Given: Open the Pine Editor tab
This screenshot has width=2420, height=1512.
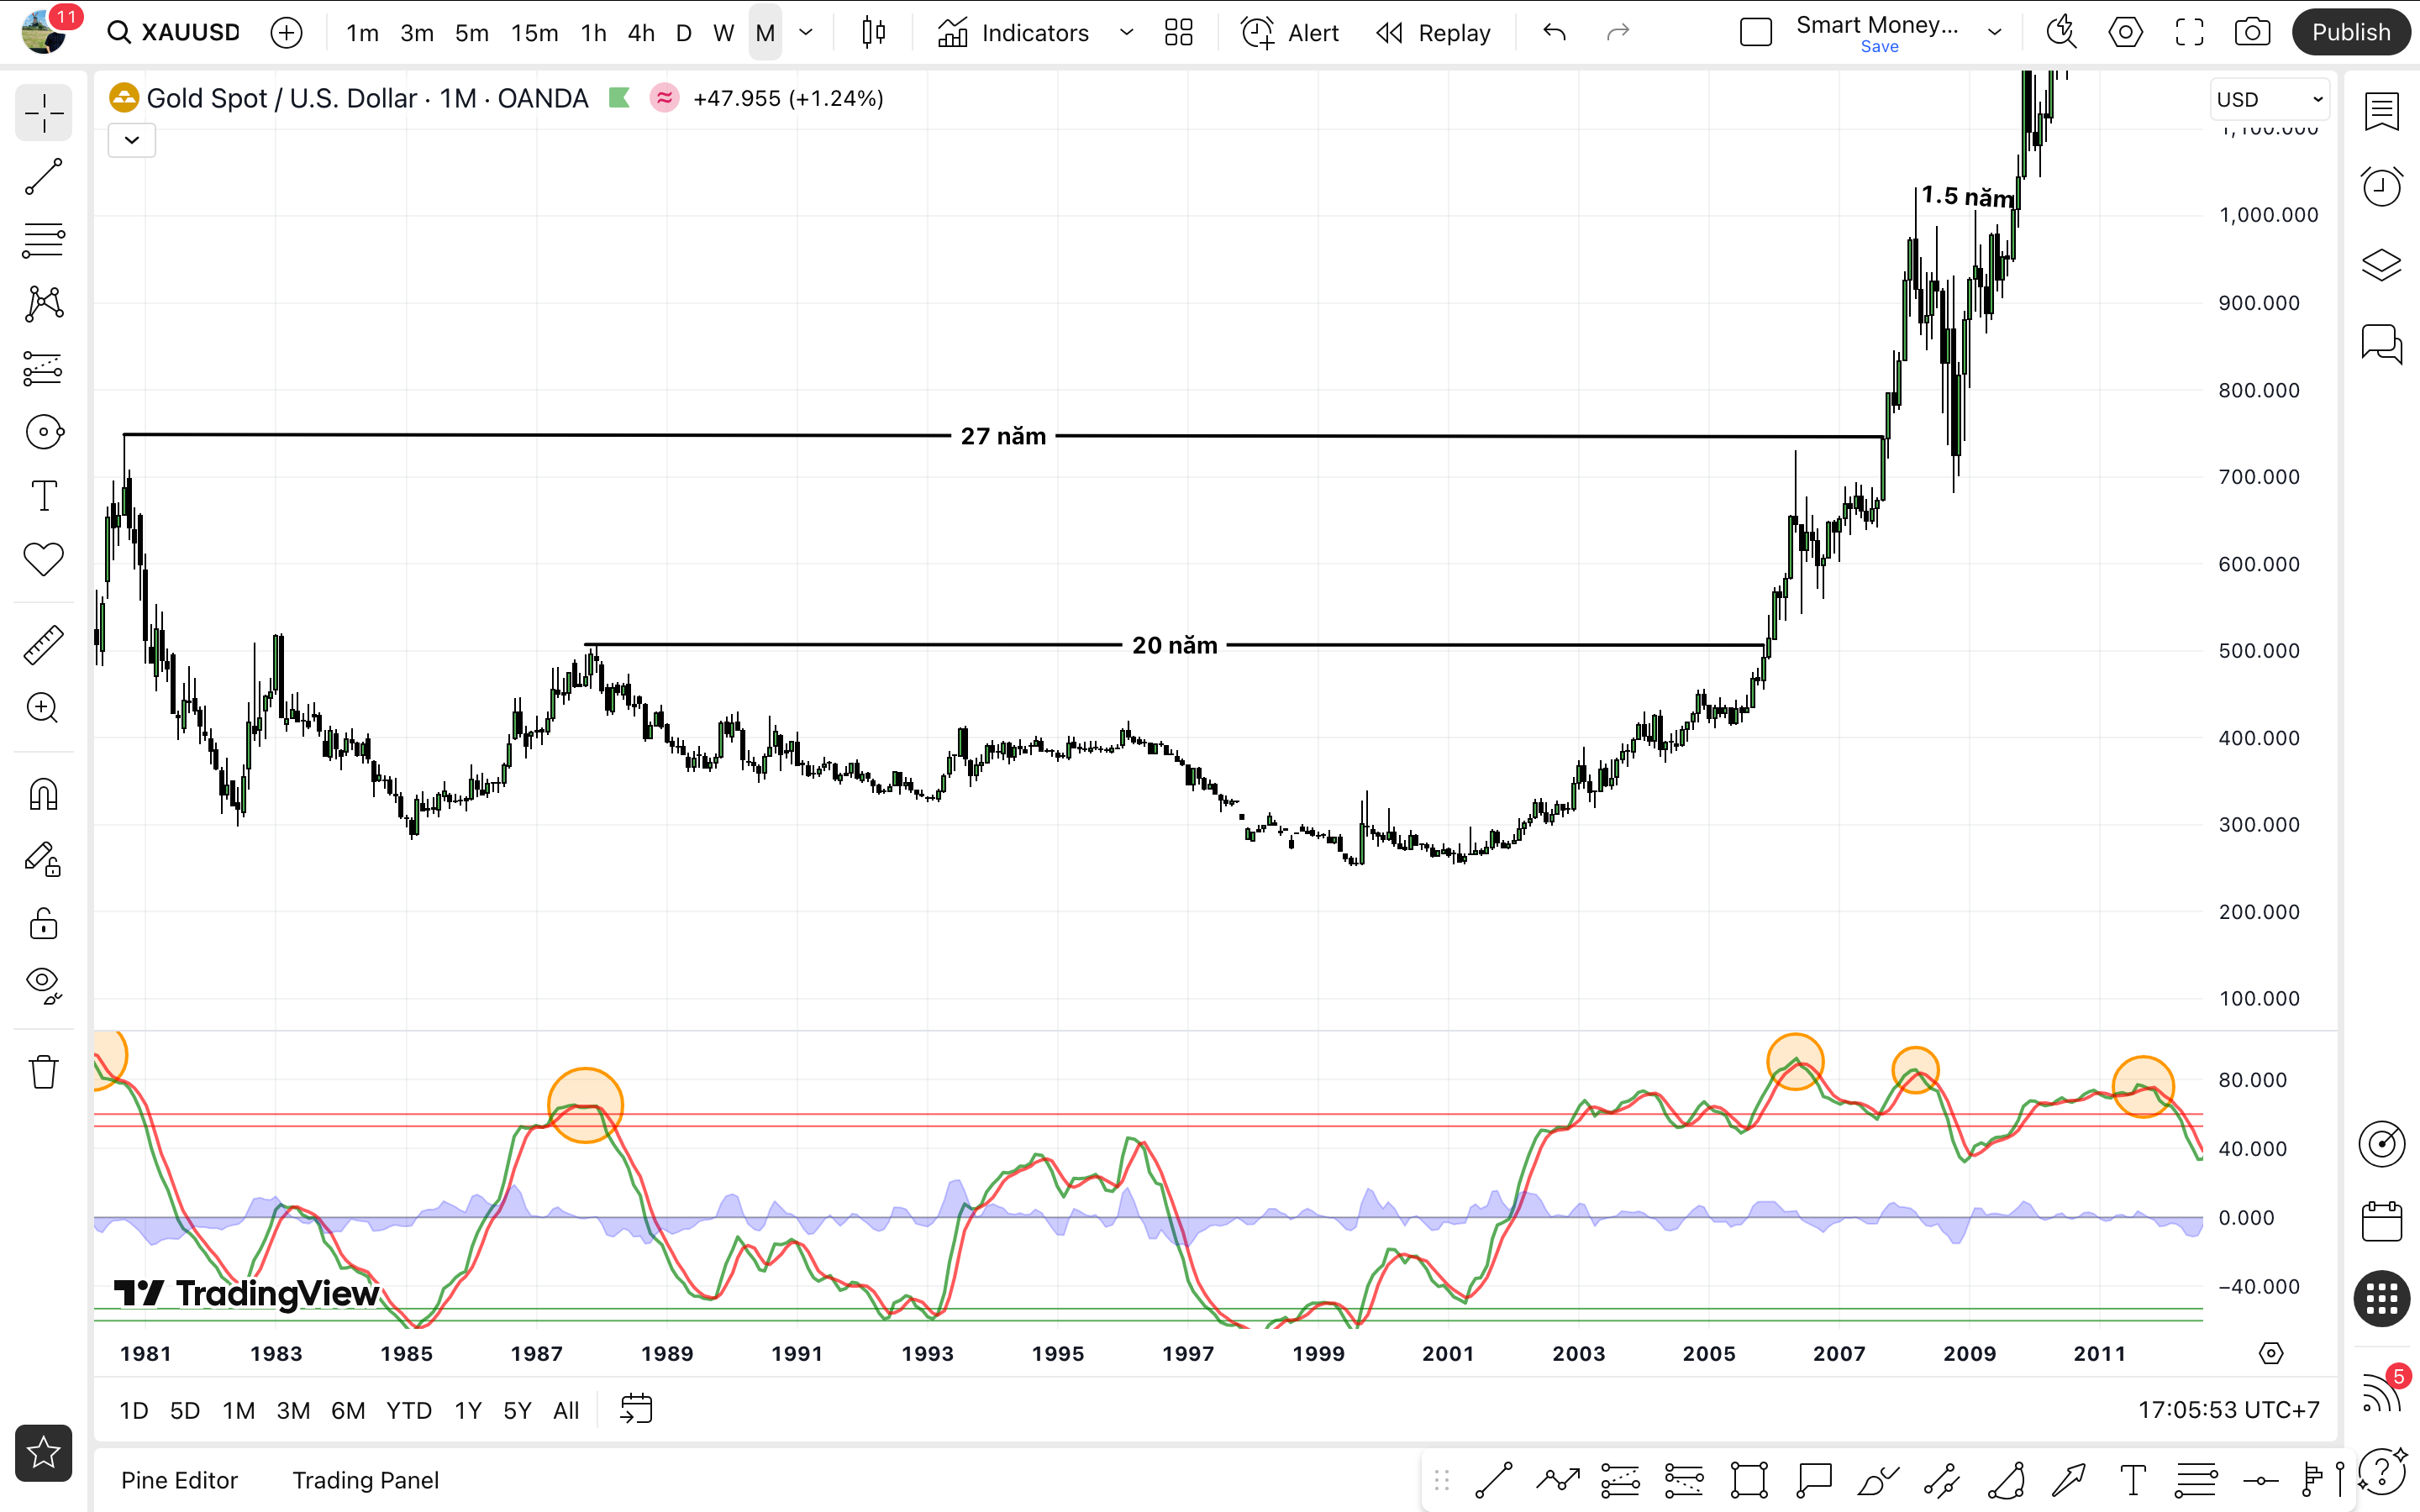Looking at the screenshot, I should 179,1480.
